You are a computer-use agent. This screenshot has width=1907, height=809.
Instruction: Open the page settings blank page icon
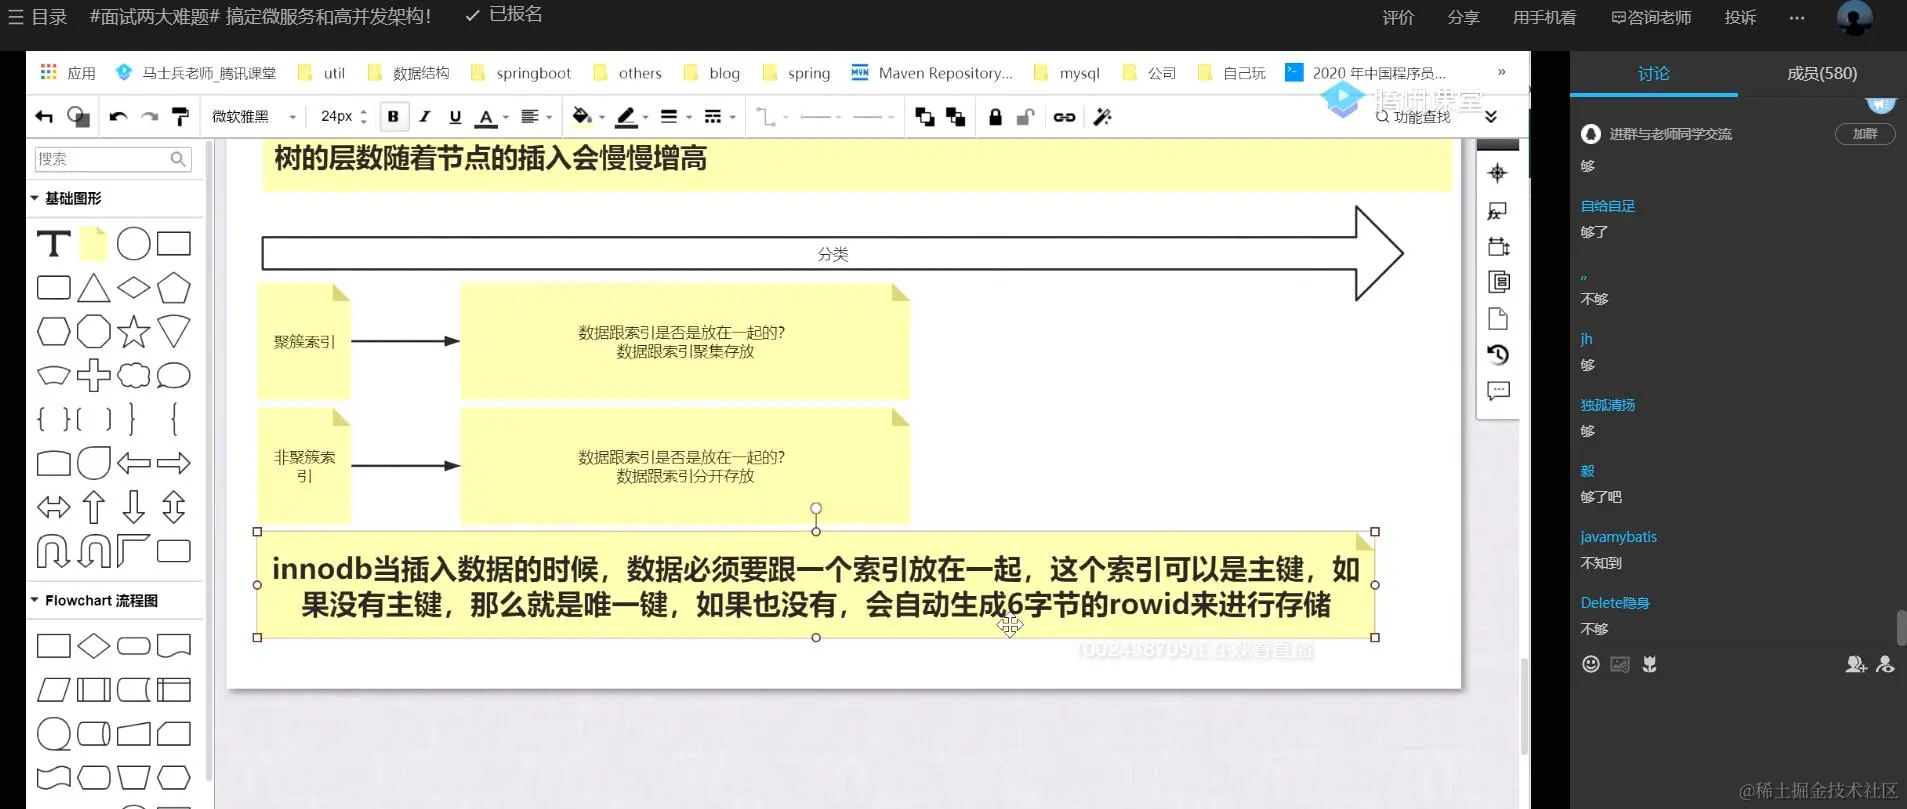click(x=1497, y=319)
